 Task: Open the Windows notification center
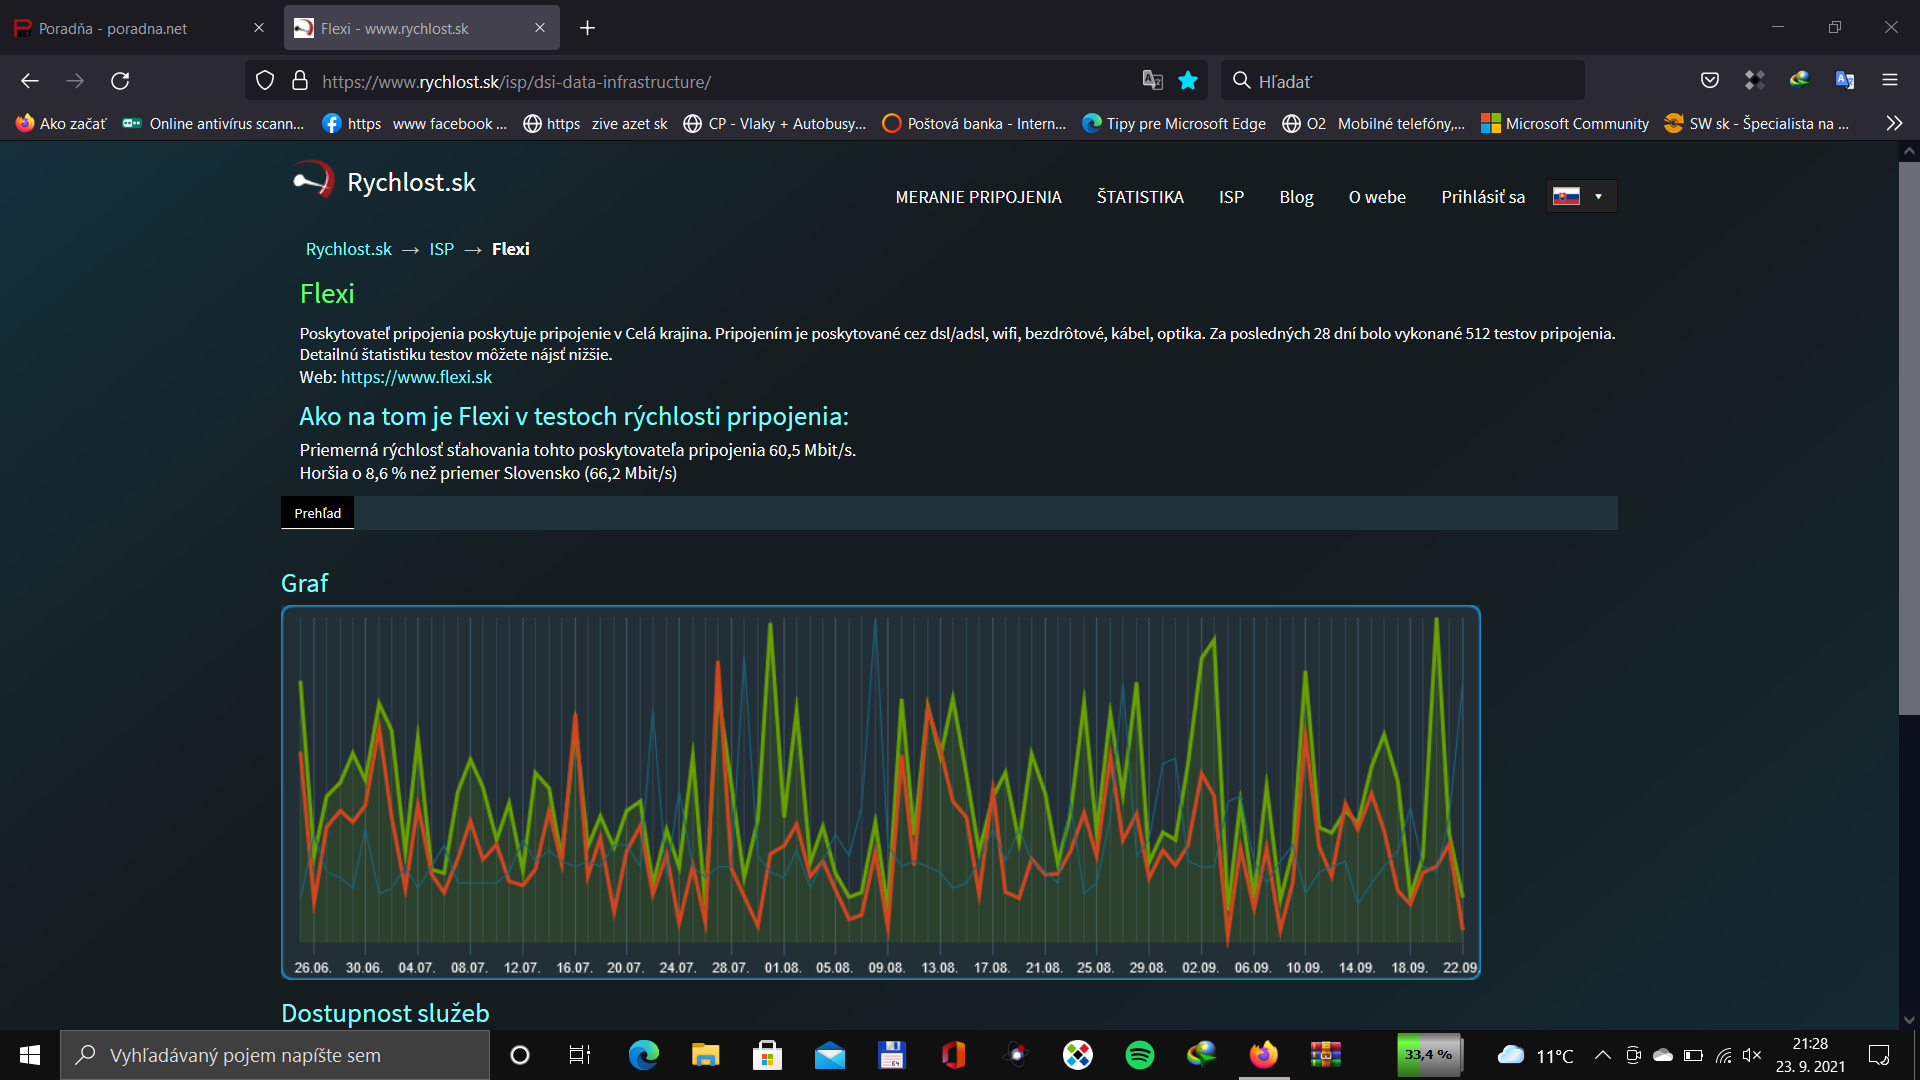(x=1879, y=1055)
